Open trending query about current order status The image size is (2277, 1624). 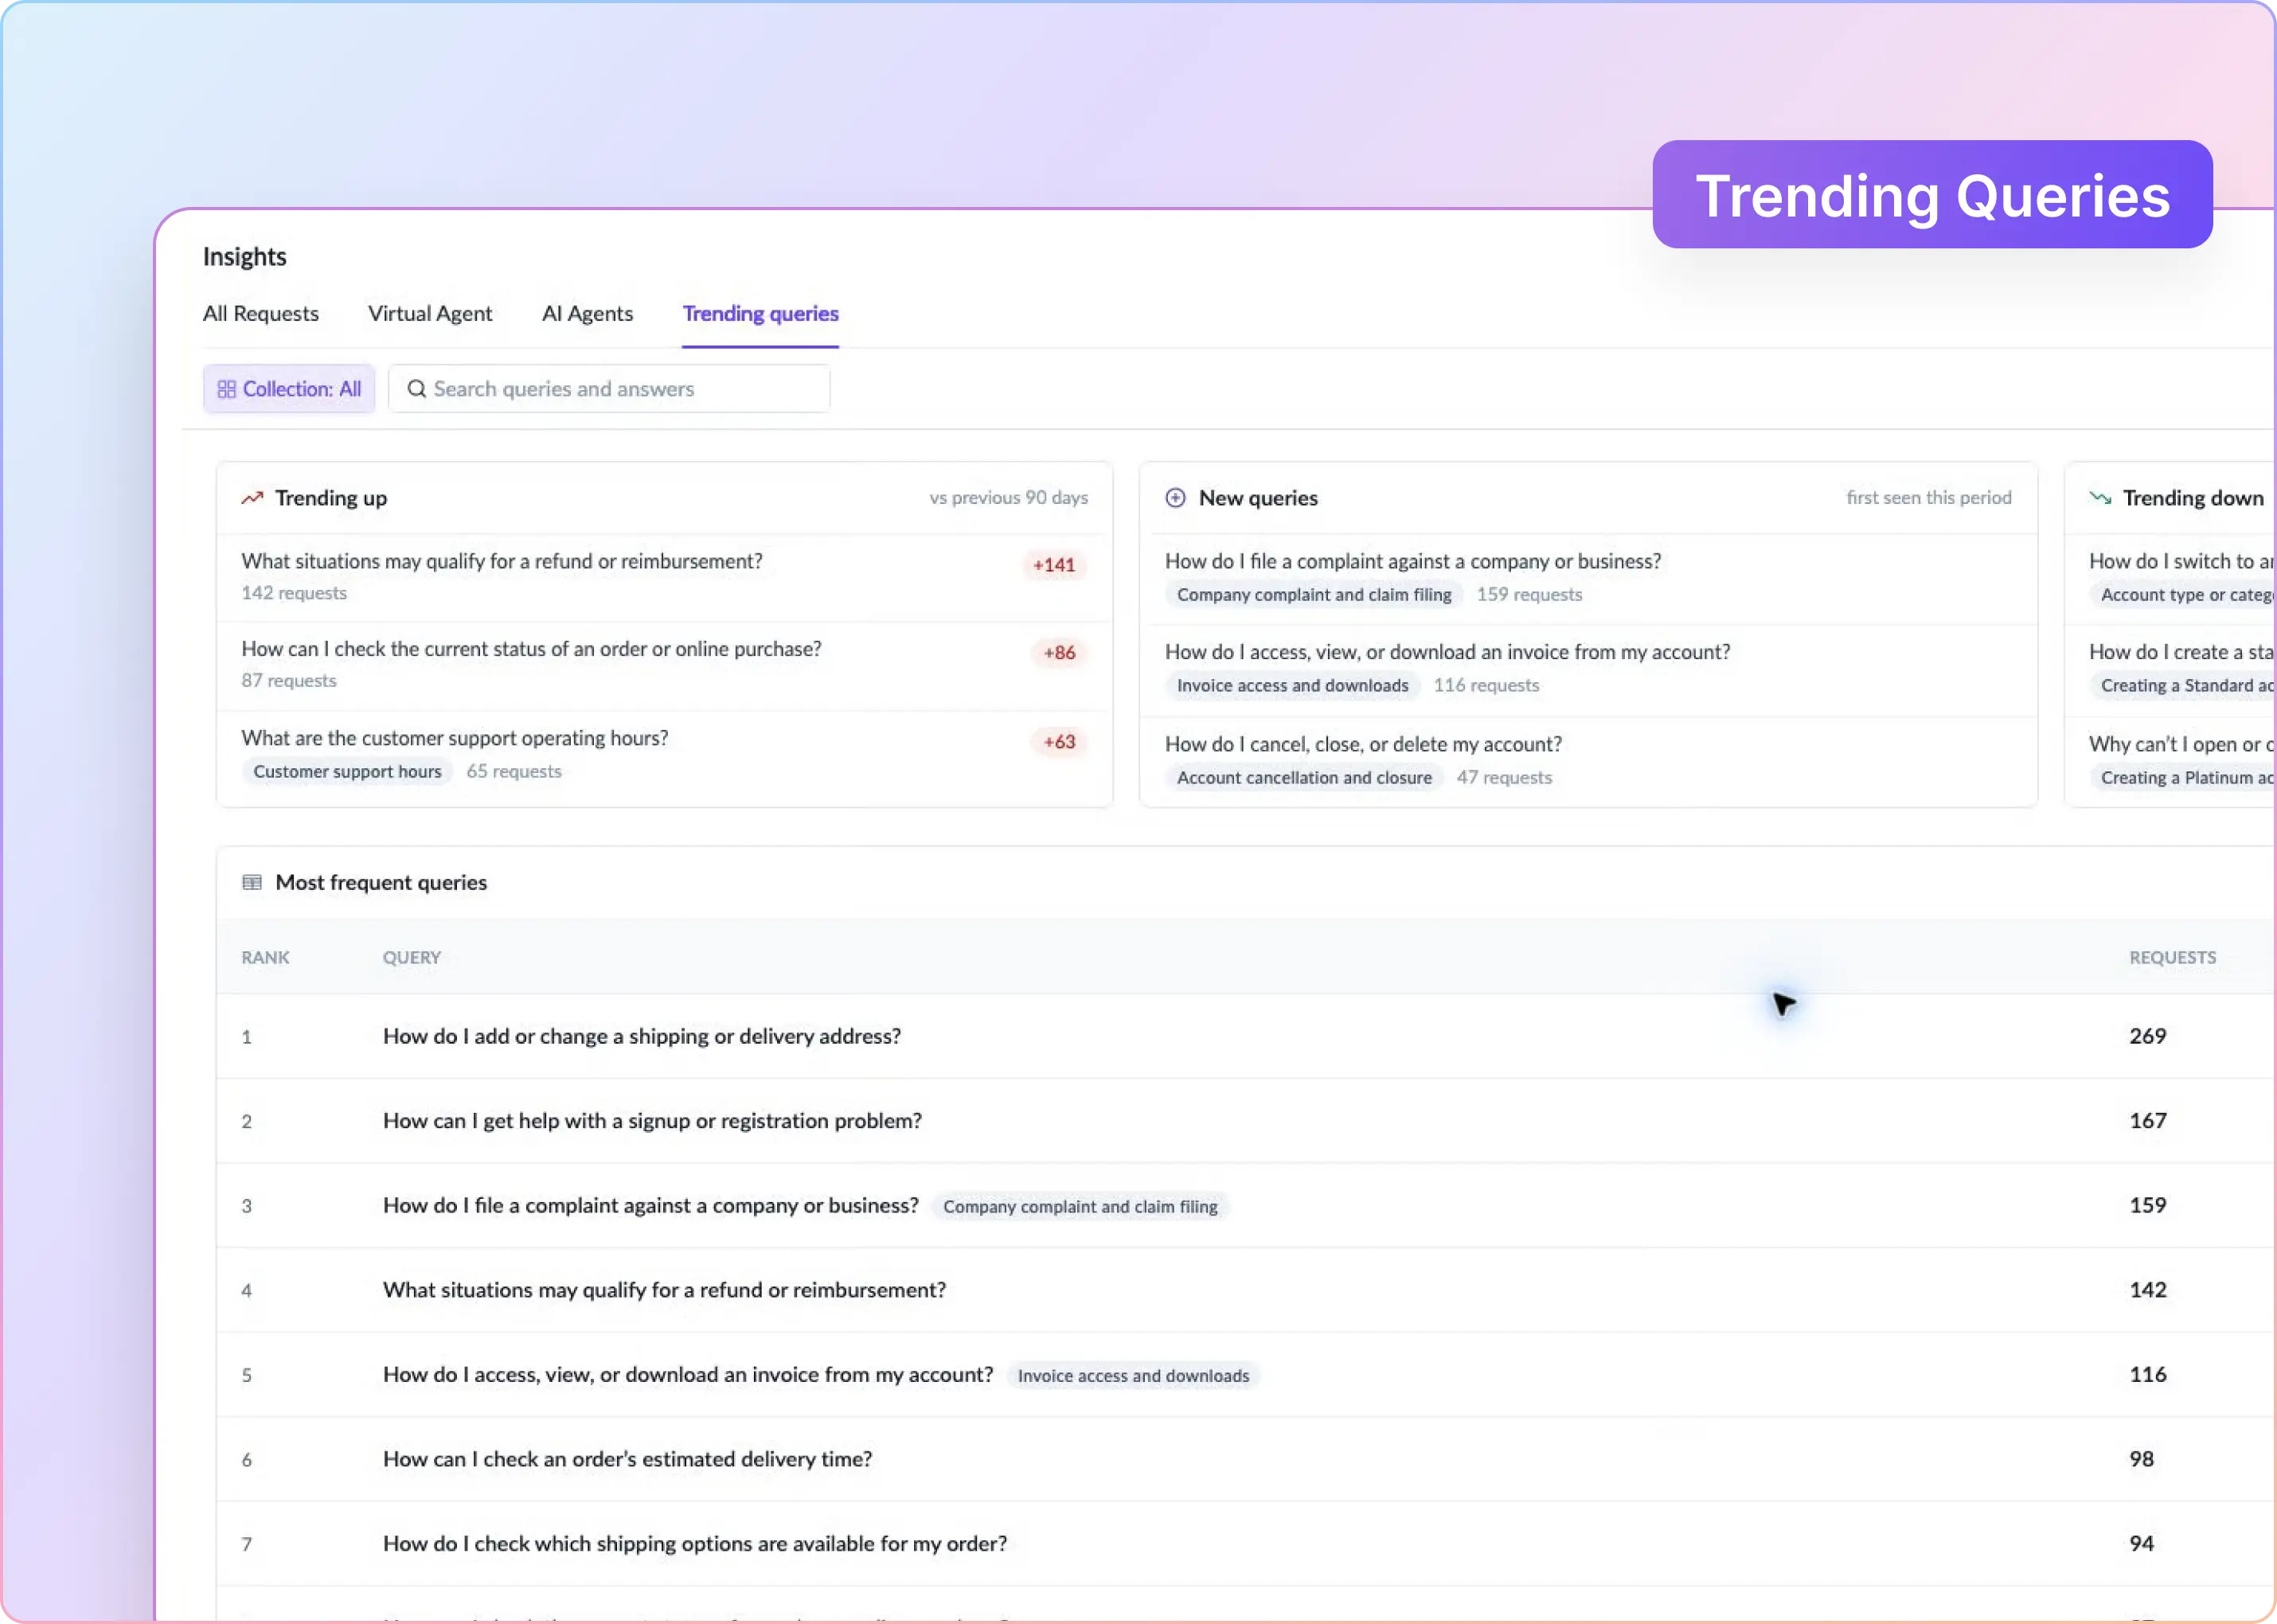531,649
